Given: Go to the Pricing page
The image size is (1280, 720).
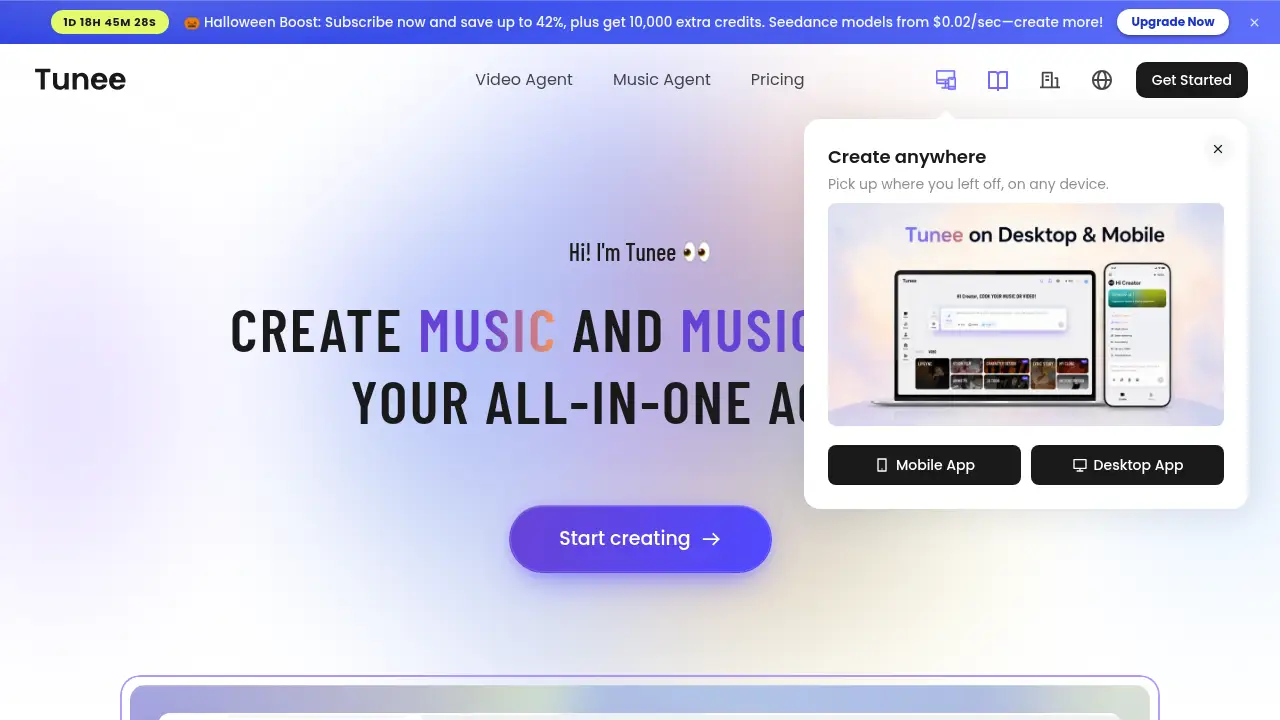Looking at the screenshot, I should (x=777, y=80).
